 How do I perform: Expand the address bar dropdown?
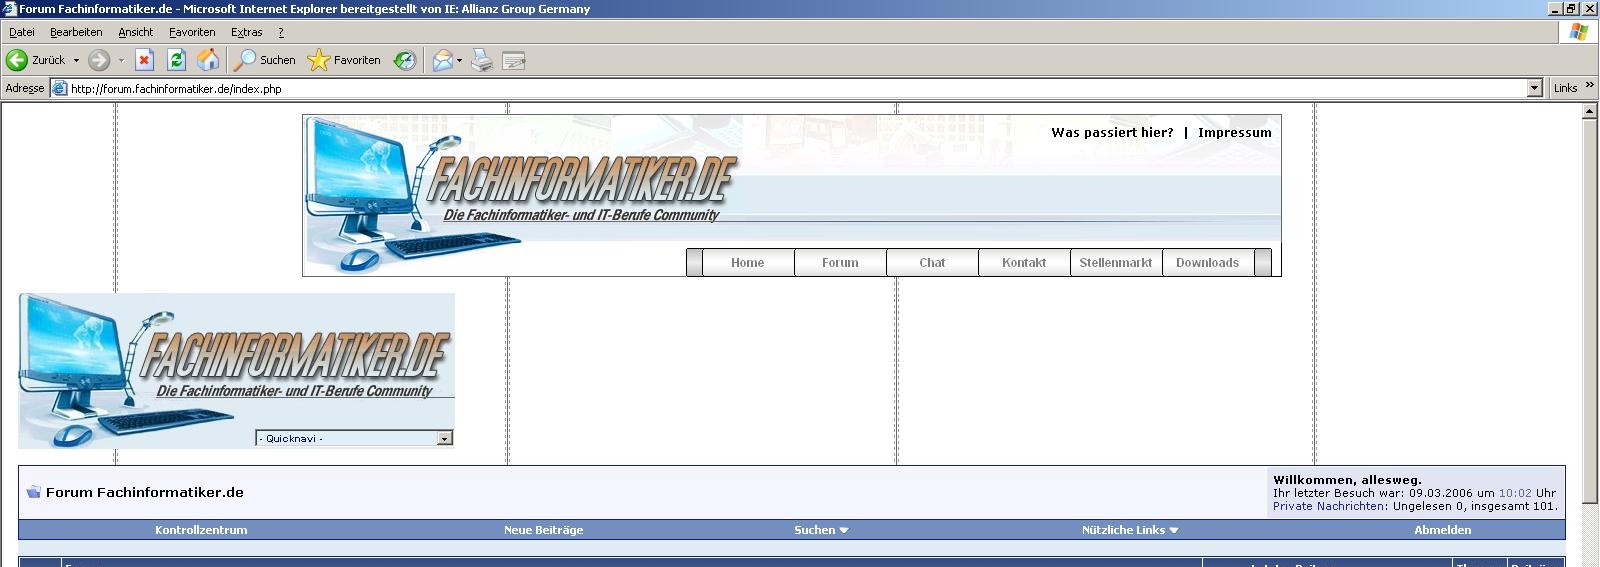point(1535,88)
